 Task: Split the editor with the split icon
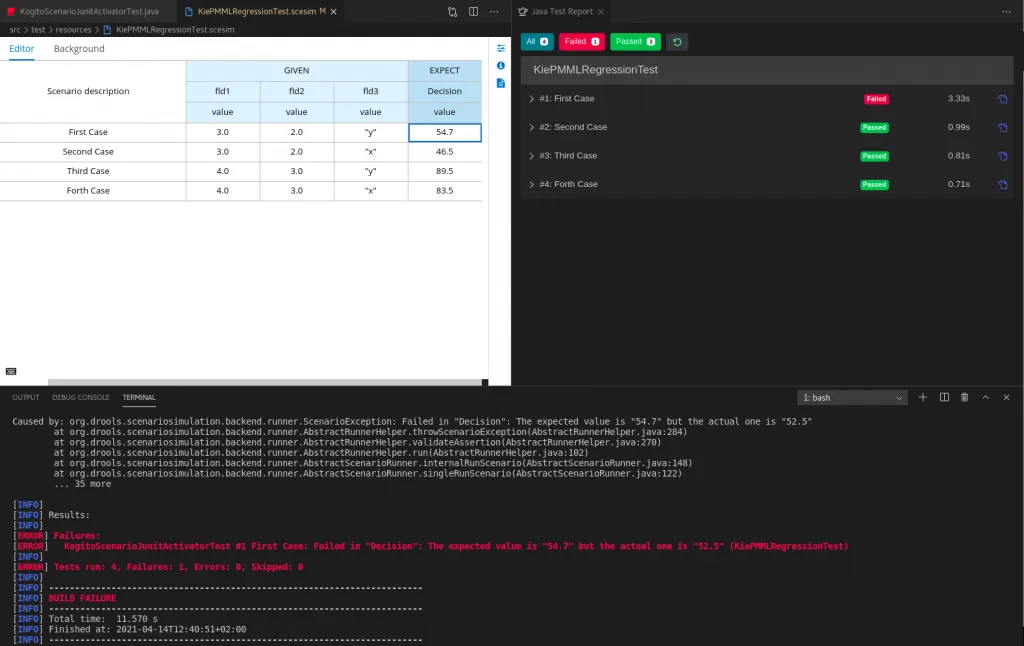(473, 12)
